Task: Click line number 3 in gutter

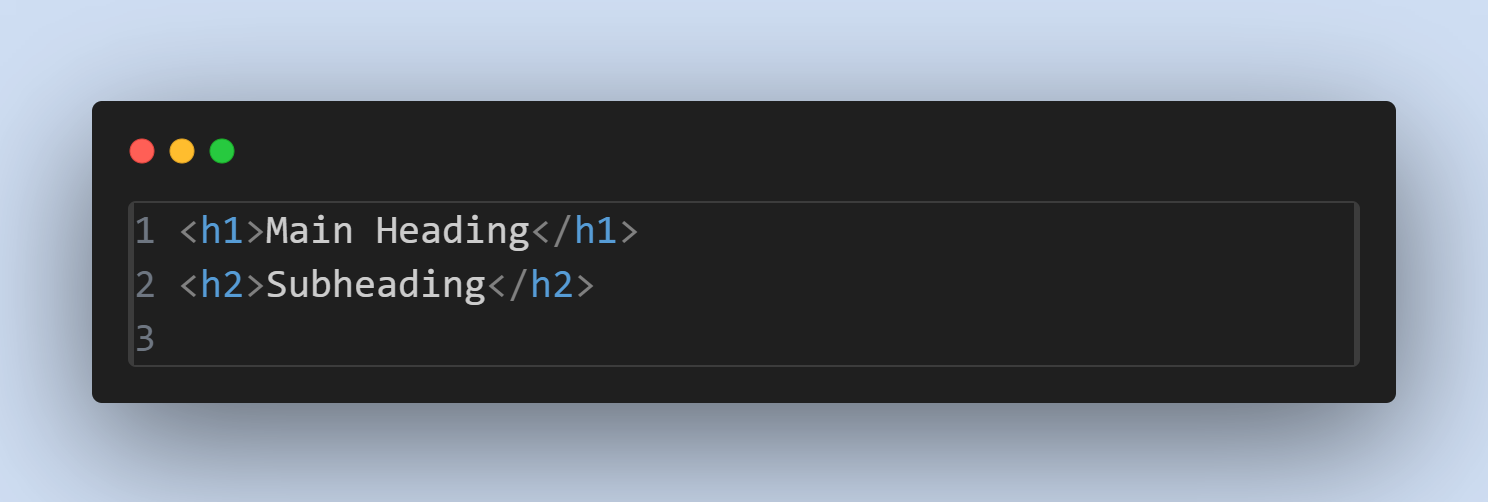Action: (146, 340)
